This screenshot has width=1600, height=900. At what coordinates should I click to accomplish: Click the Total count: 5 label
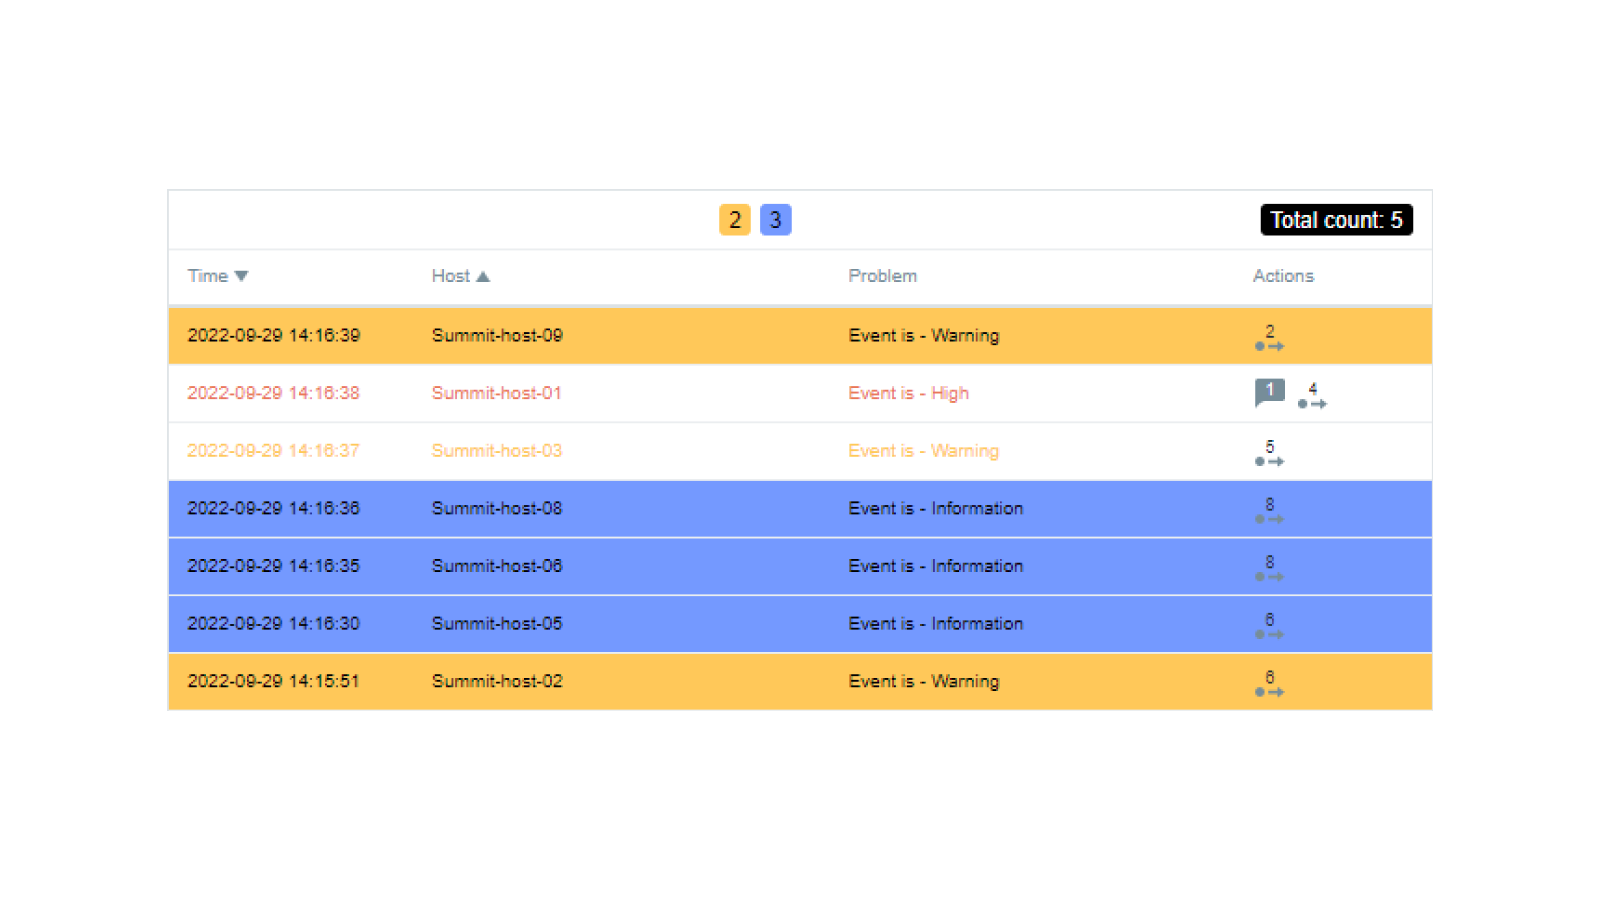[x=1336, y=220]
